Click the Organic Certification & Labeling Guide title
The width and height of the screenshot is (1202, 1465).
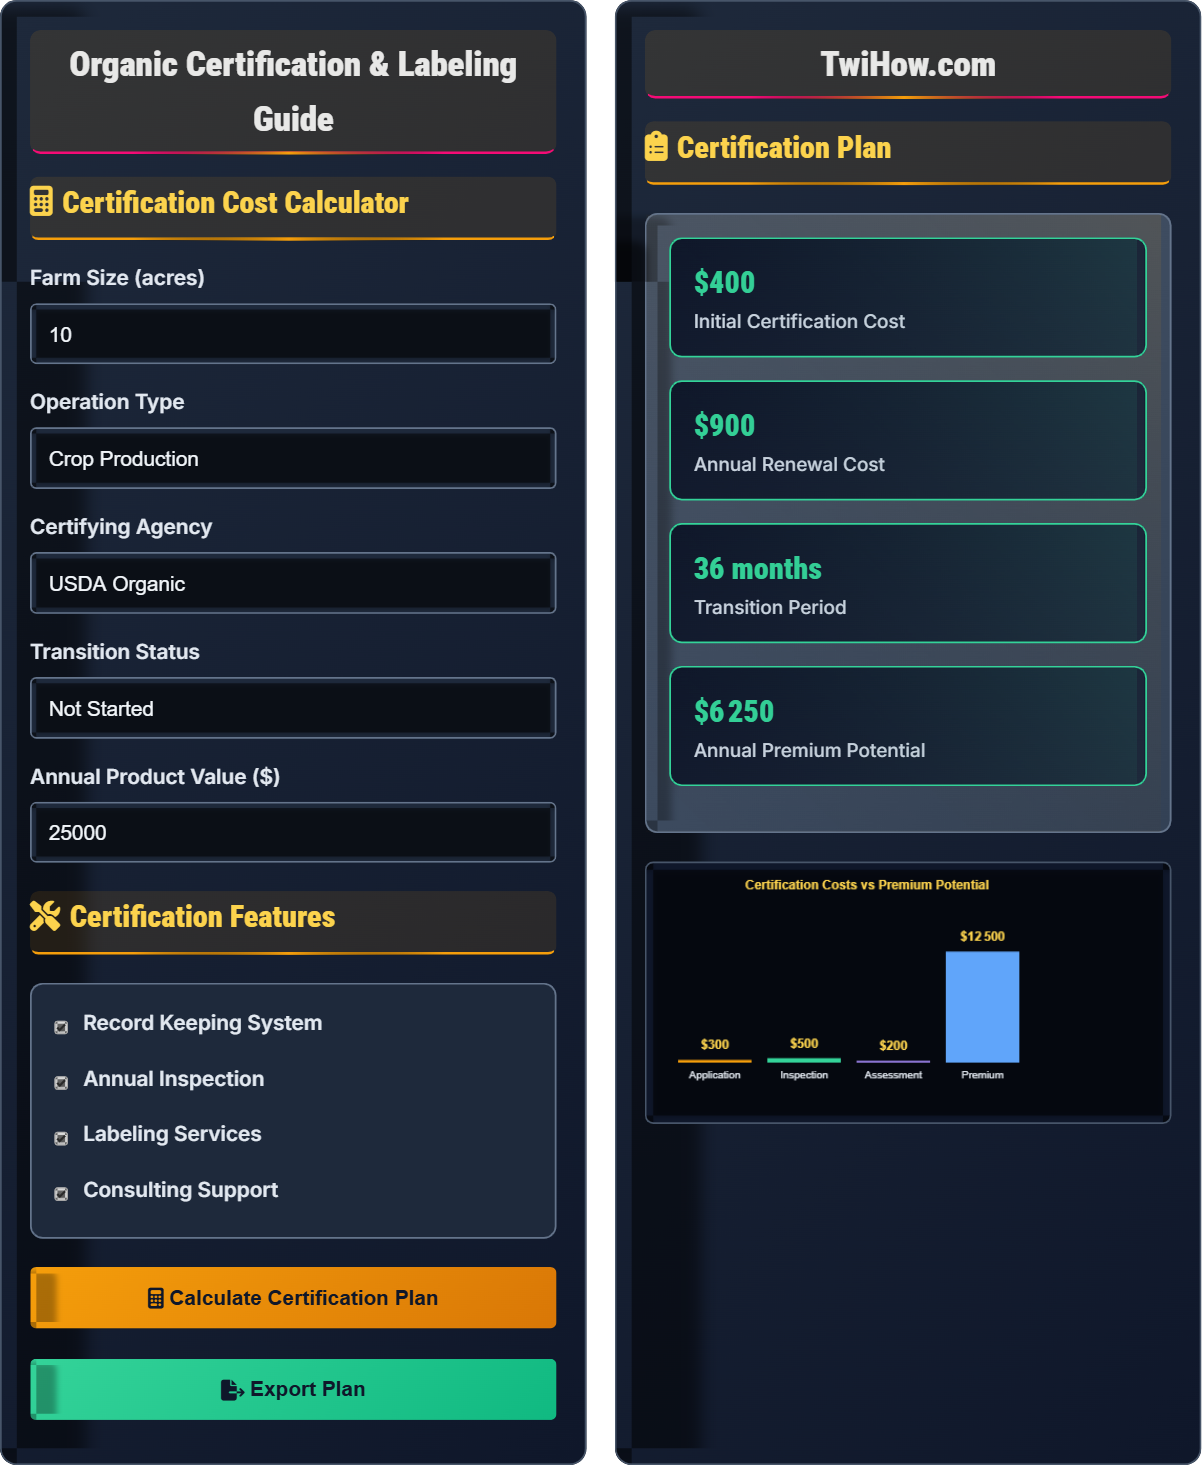[293, 91]
